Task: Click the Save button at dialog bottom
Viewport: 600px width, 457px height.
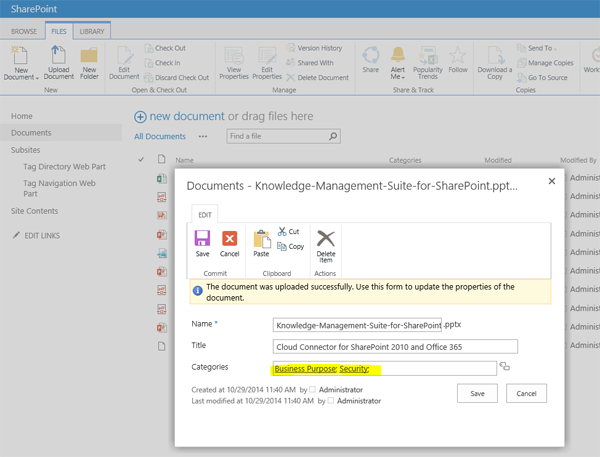Action: tap(477, 393)
